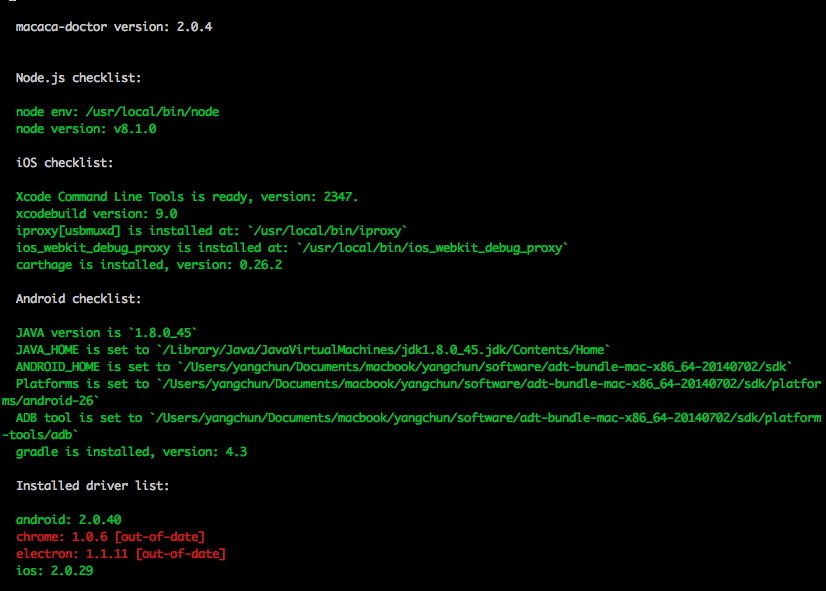
Task: Click the ANDROID_HOME path line
Action: click(x=404, y=367)
